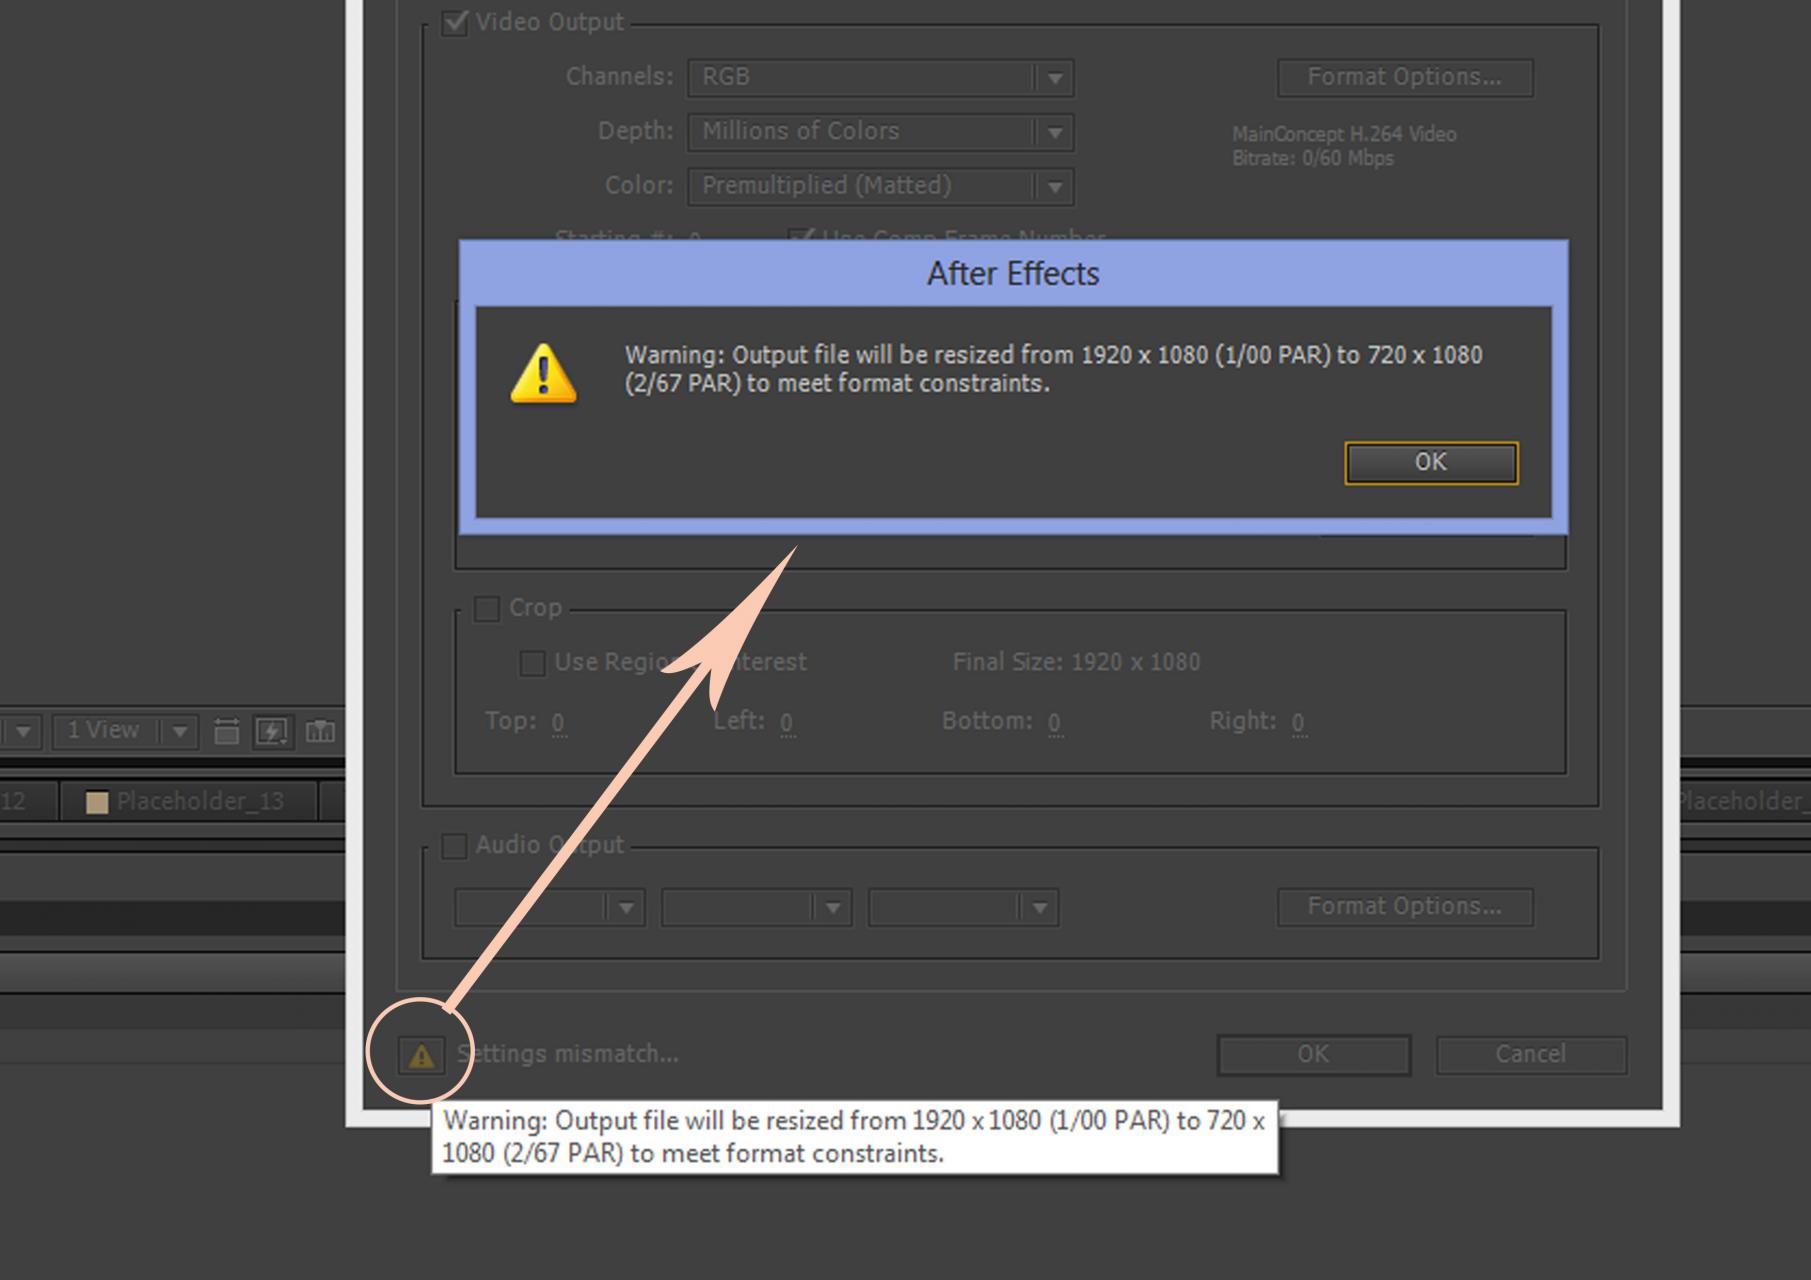Open the second audio output dropdown
This screenshot has height=1280, width=1811.
[x=756, y=908]
